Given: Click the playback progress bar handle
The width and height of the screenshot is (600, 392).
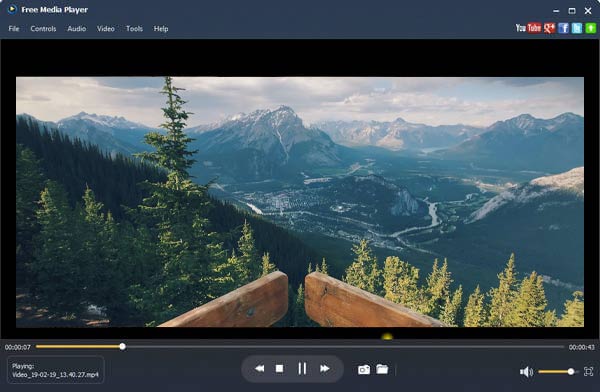Looking at the screenshot, I should coord(122,346).
